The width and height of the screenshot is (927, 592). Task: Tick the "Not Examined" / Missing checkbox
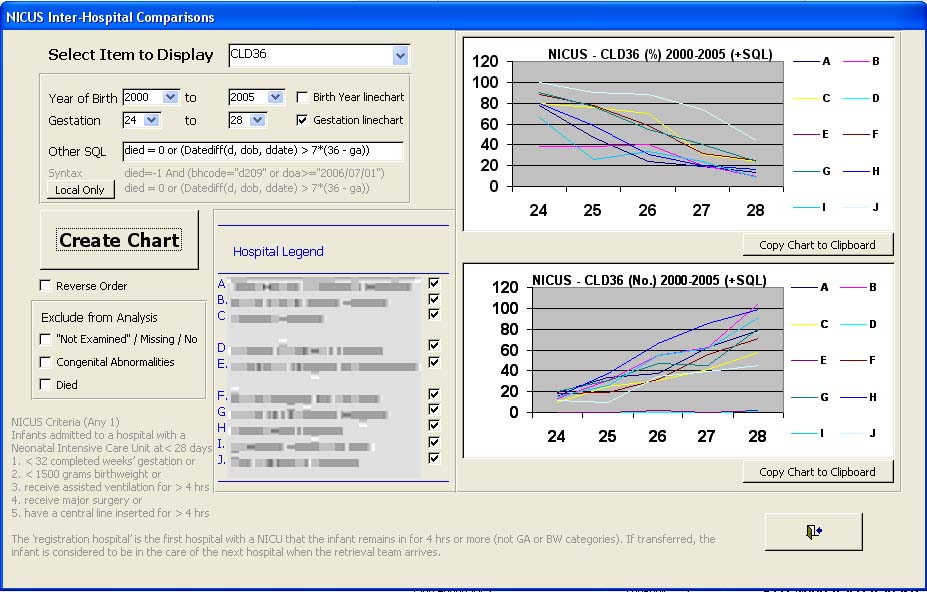46,340
